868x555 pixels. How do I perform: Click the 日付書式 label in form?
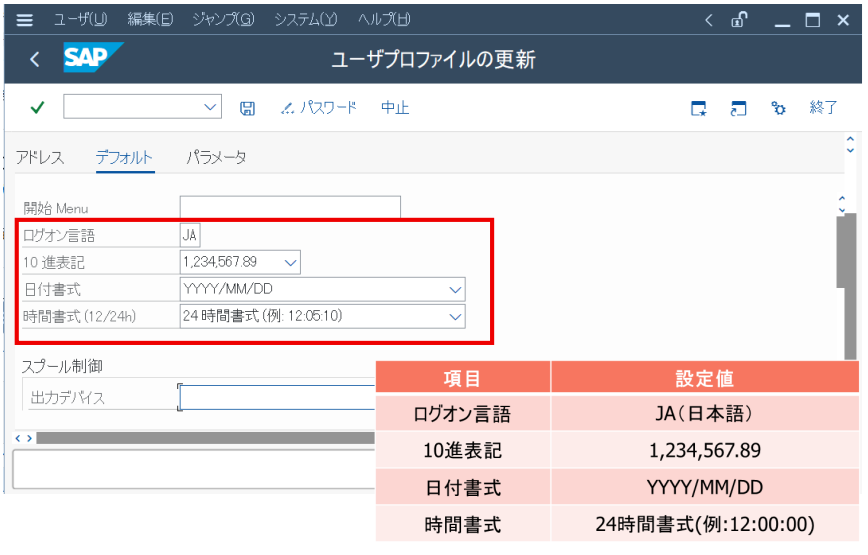[53, 289]
